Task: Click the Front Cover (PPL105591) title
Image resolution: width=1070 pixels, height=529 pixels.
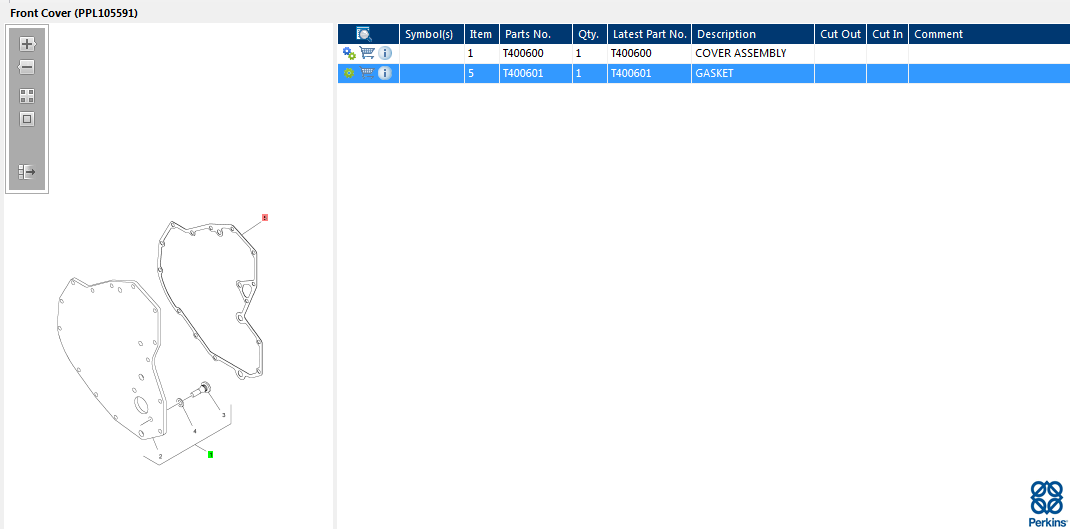Action: coord(74,13)
